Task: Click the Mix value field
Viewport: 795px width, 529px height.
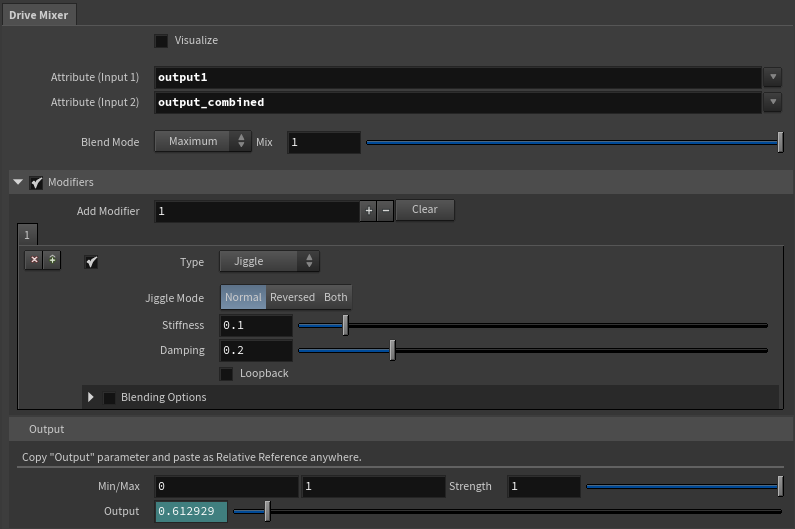Action: (323, 143)
